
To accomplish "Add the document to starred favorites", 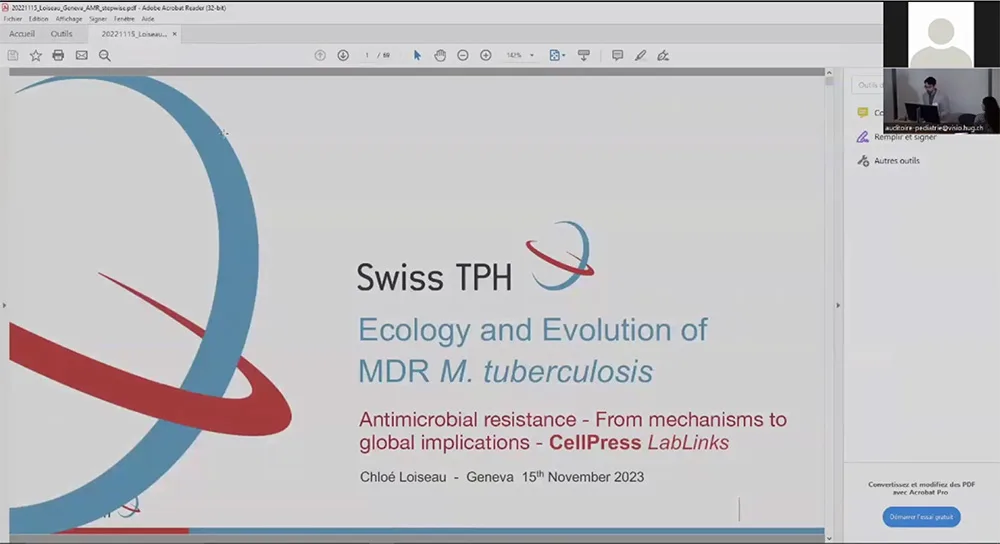I will [36, 55].
